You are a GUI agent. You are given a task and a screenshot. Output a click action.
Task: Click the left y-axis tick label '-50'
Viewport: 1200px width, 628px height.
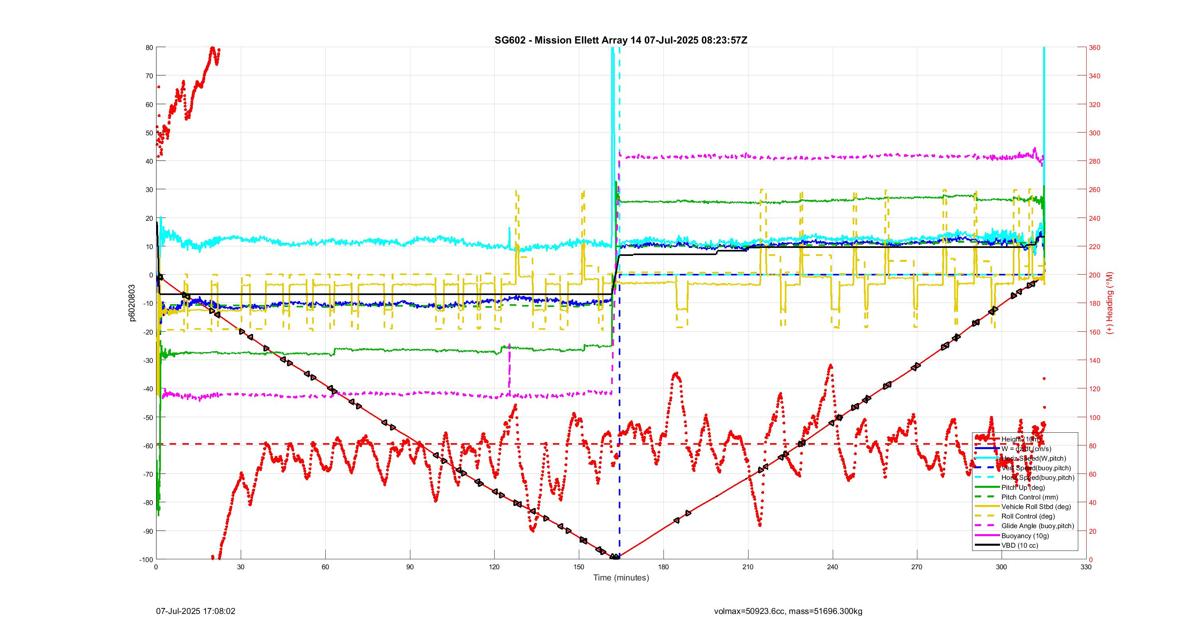coord(147,417)
